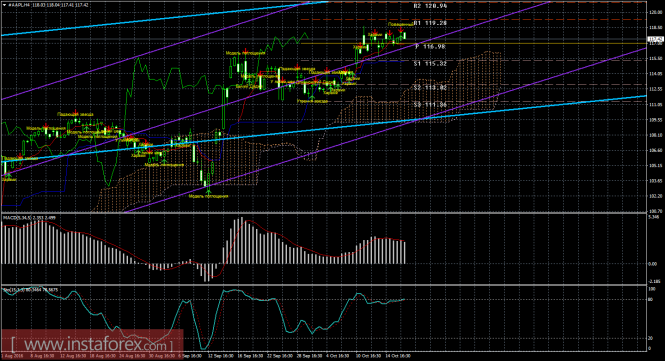Image resolution: width=665 pixels, height=361 pixels.
Task: Select the S2 113.02 support label
Action: coord(430,87)
